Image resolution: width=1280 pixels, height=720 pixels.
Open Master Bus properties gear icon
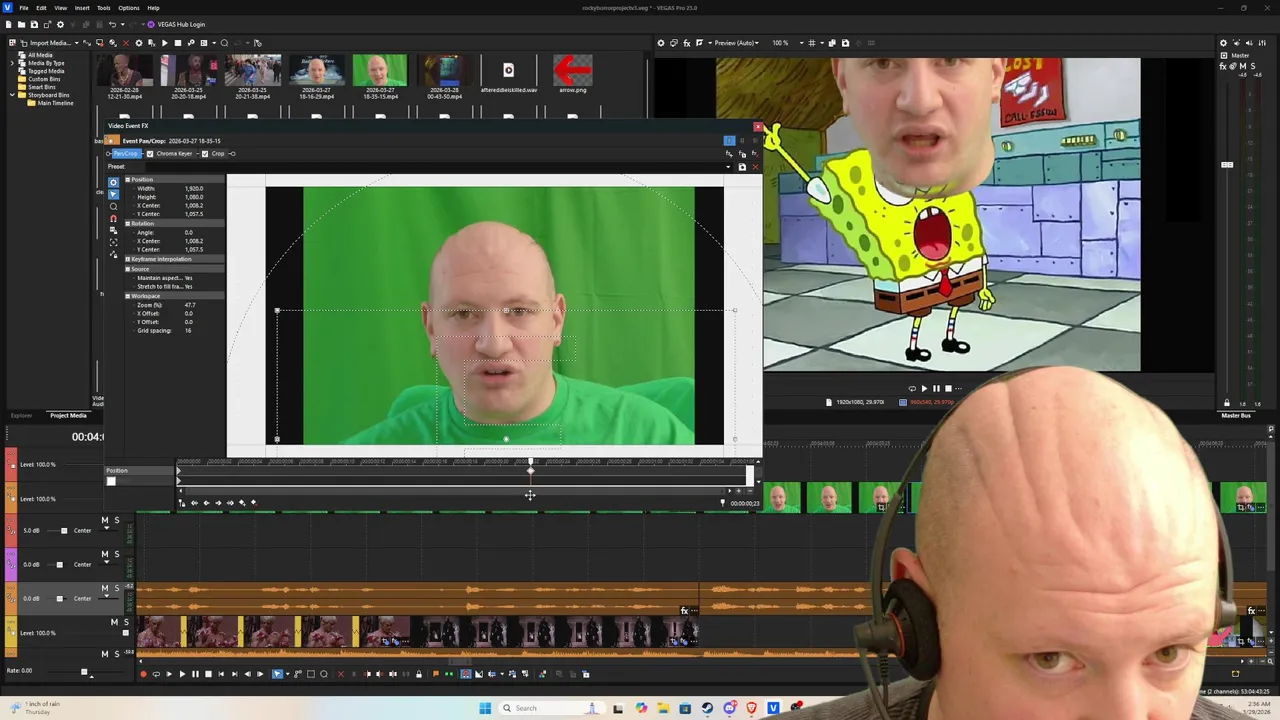[1222, 43]
